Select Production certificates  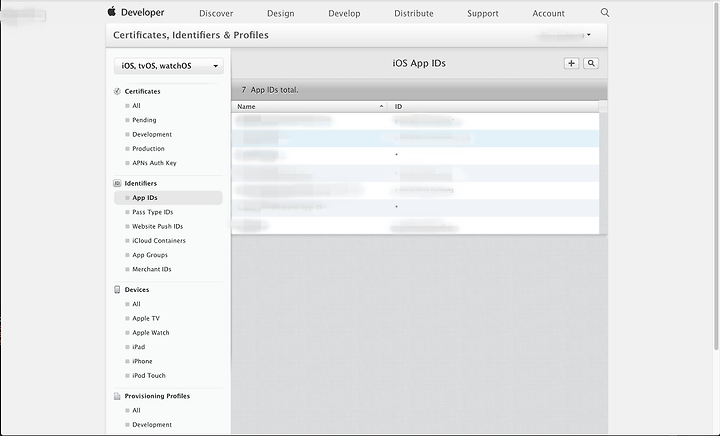(x=148, y=149)
